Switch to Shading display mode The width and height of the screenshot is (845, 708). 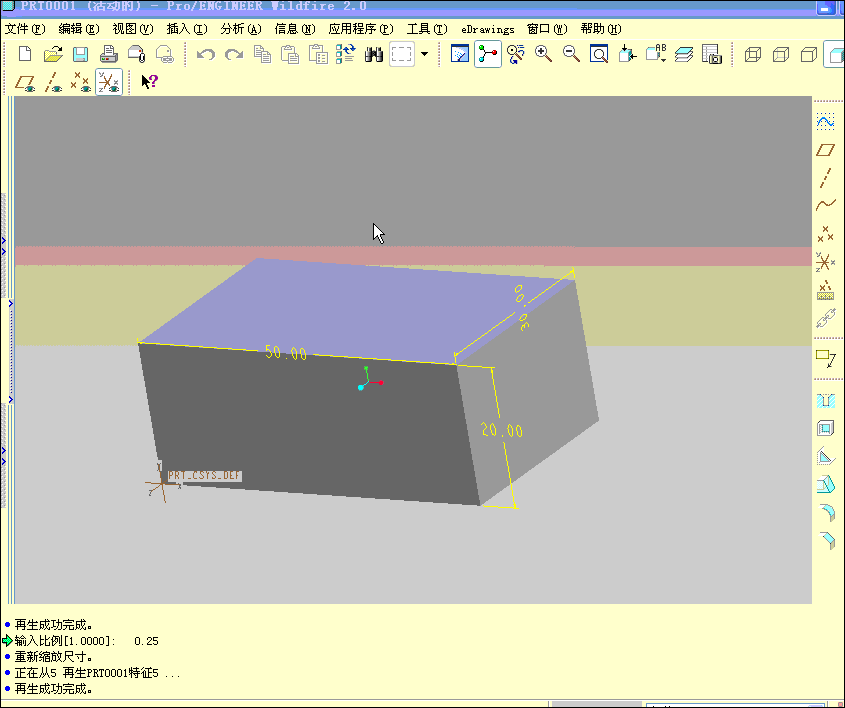pos(835,54)
